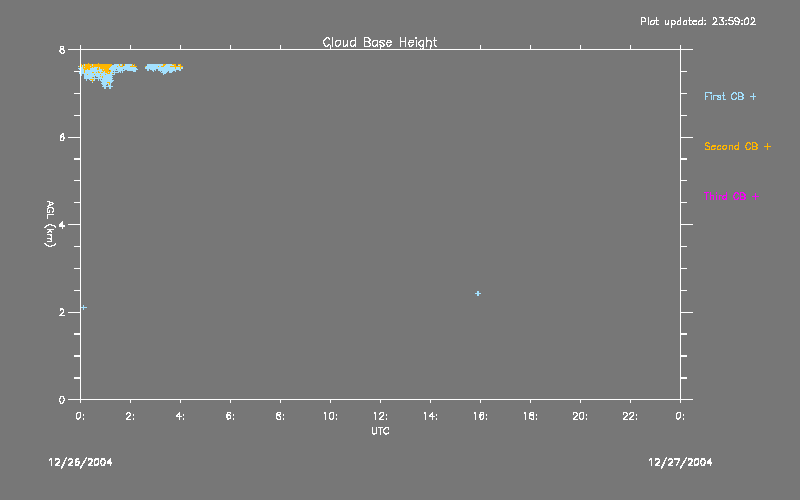Click the '12/27/2004' end date
The image size is (800, 500).
coord(680,462)
